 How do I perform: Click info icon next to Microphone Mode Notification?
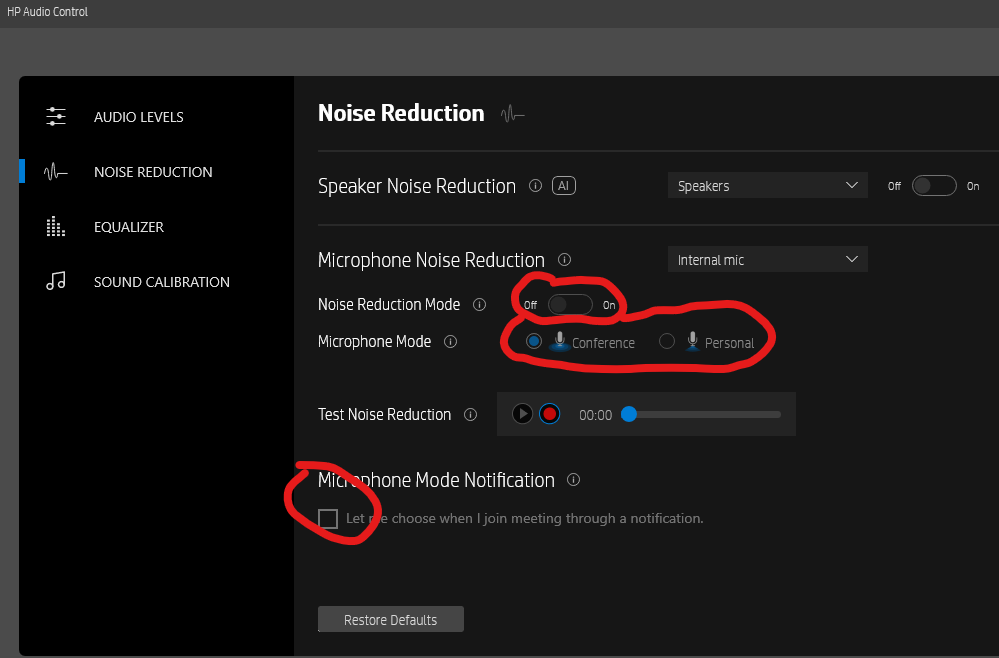click(x=573, y=480)
